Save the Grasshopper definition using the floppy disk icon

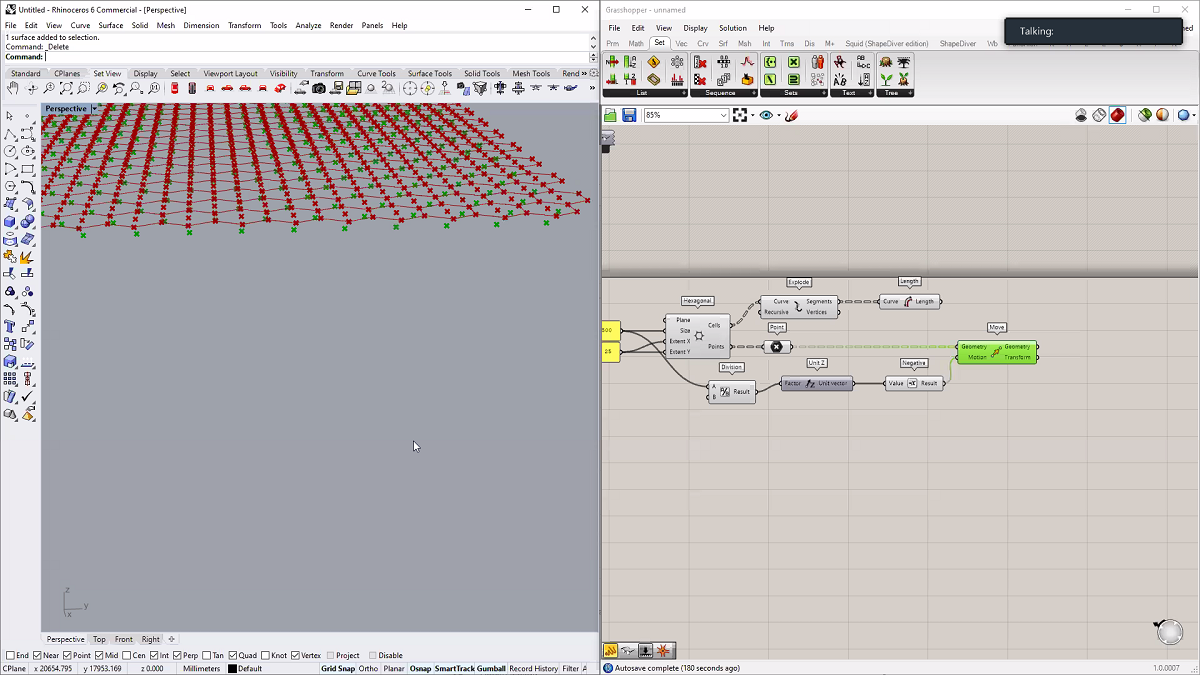coord(629,115)
